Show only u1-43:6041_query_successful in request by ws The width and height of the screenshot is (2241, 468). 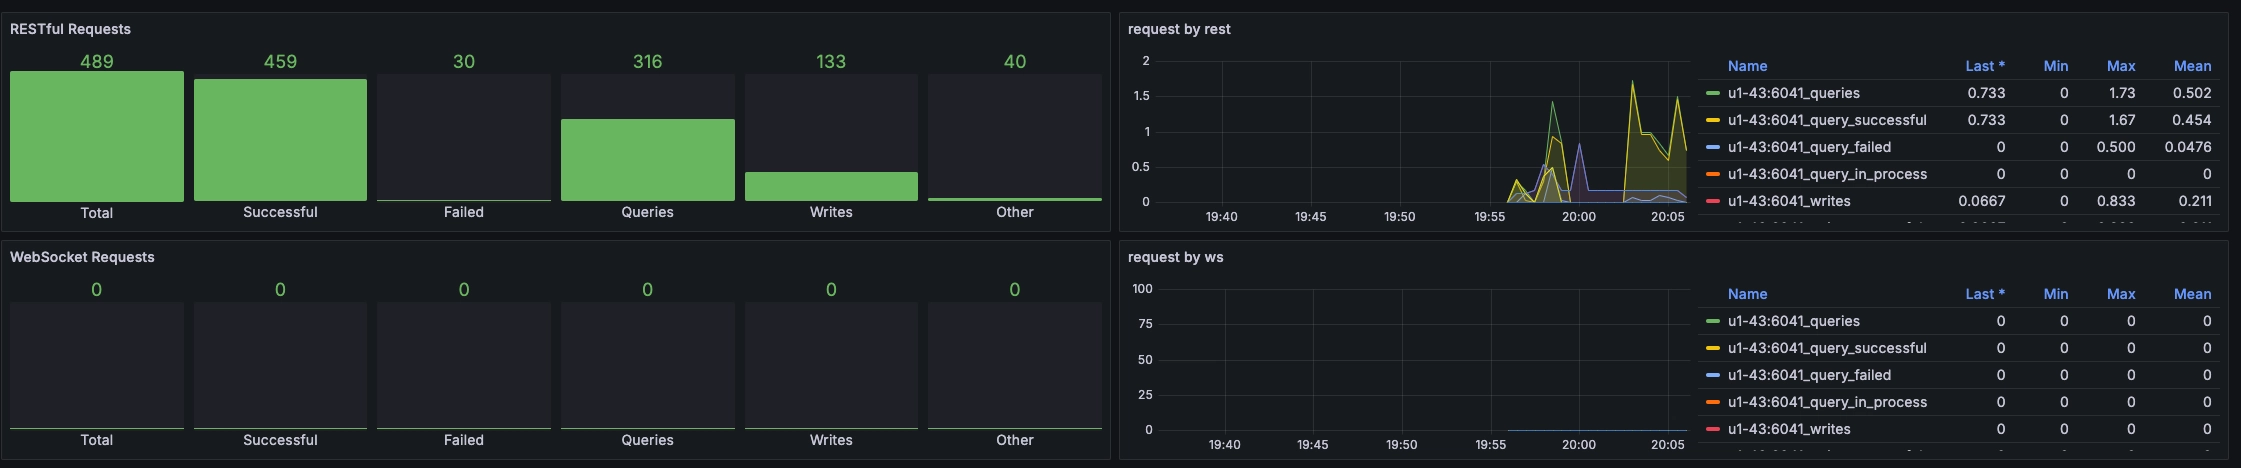pyautogui.click(x=1826, y=348)
